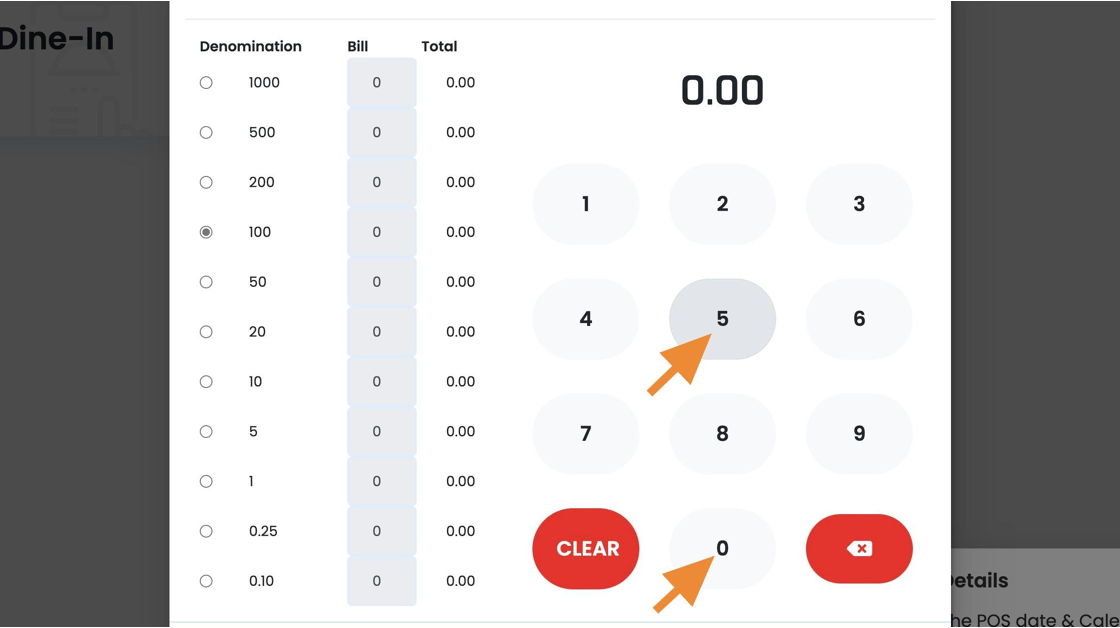Image resolution: width=1120 pixels, height=628 pixels.
Task: Select the 1000 denomination radio button
Action: click(206, 83)
